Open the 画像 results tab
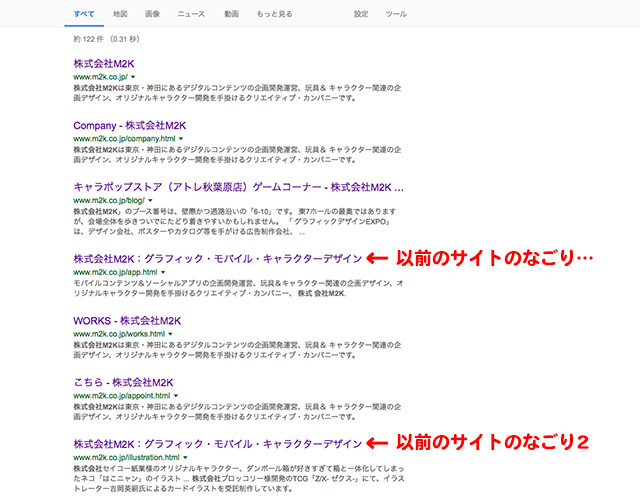This screenshot has width=640, height=498. (152, 15)
